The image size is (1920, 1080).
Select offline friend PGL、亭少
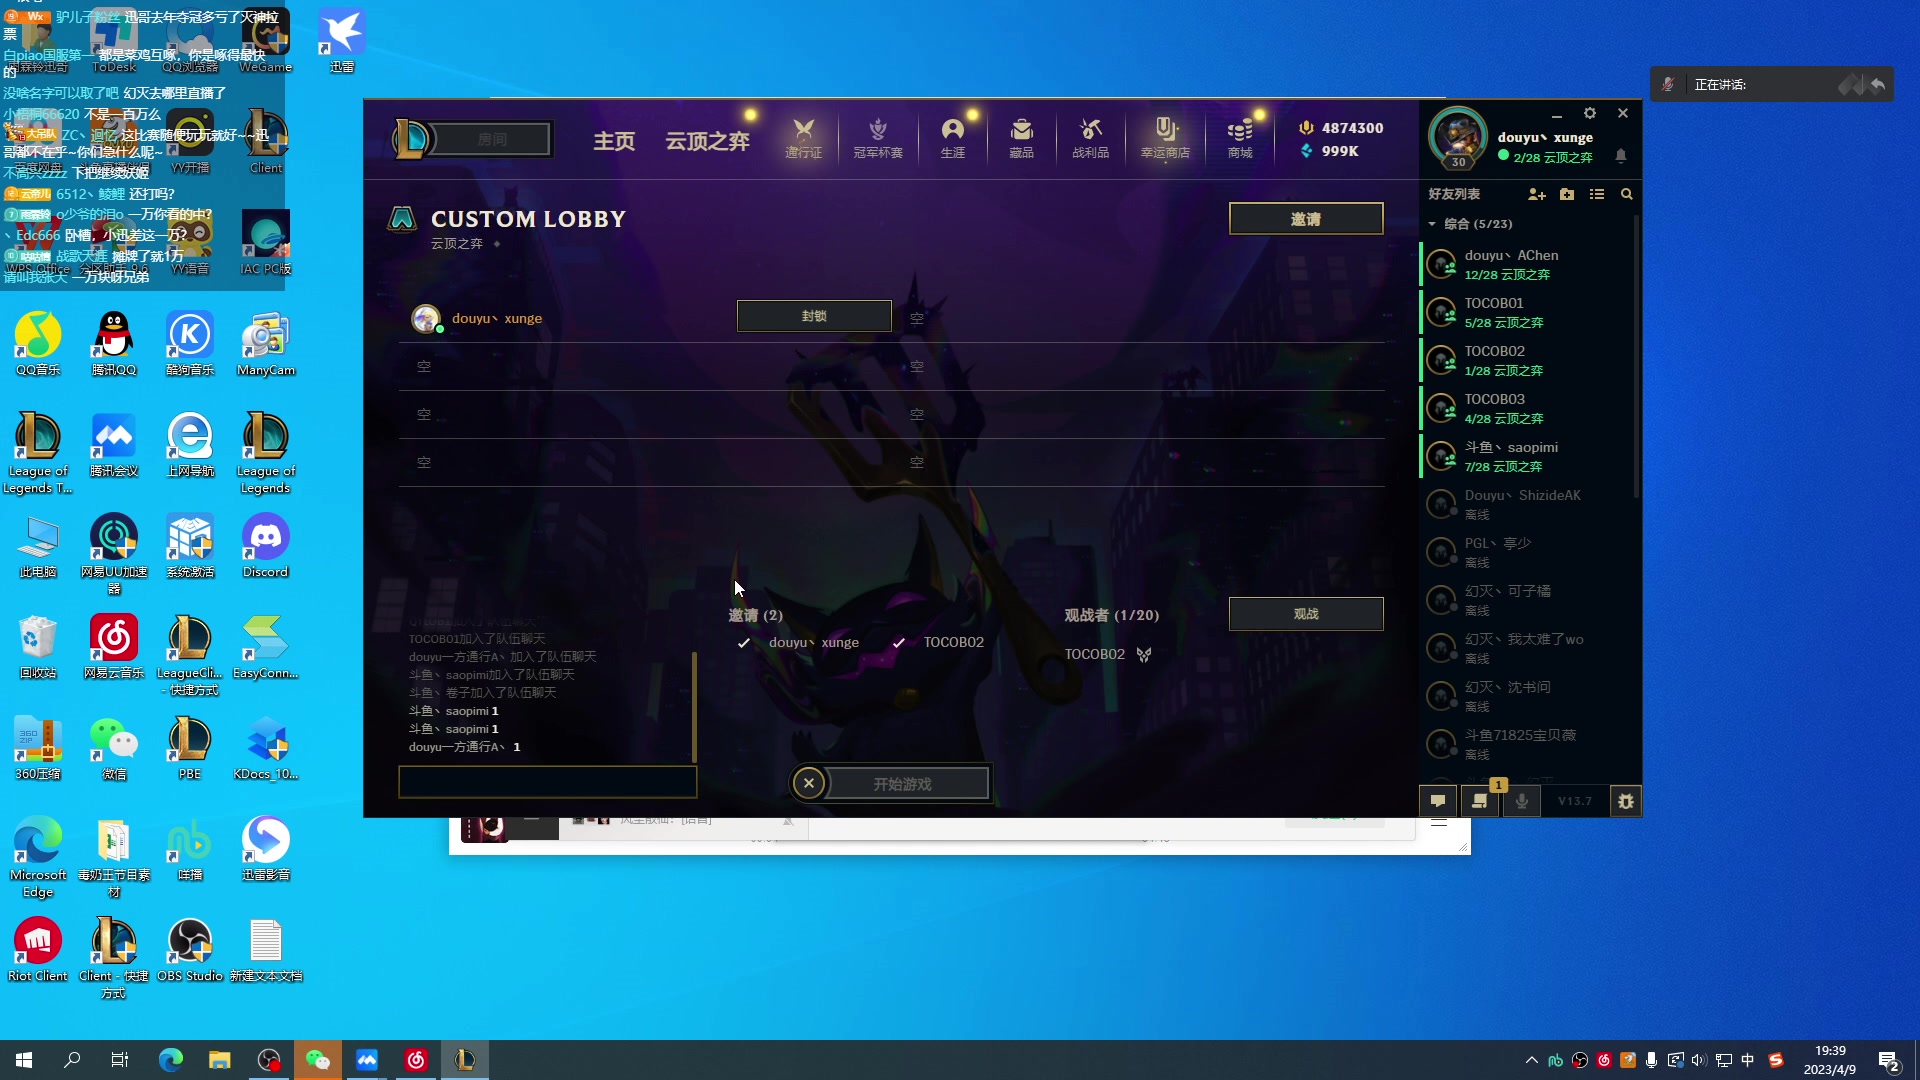(1528, 553)
